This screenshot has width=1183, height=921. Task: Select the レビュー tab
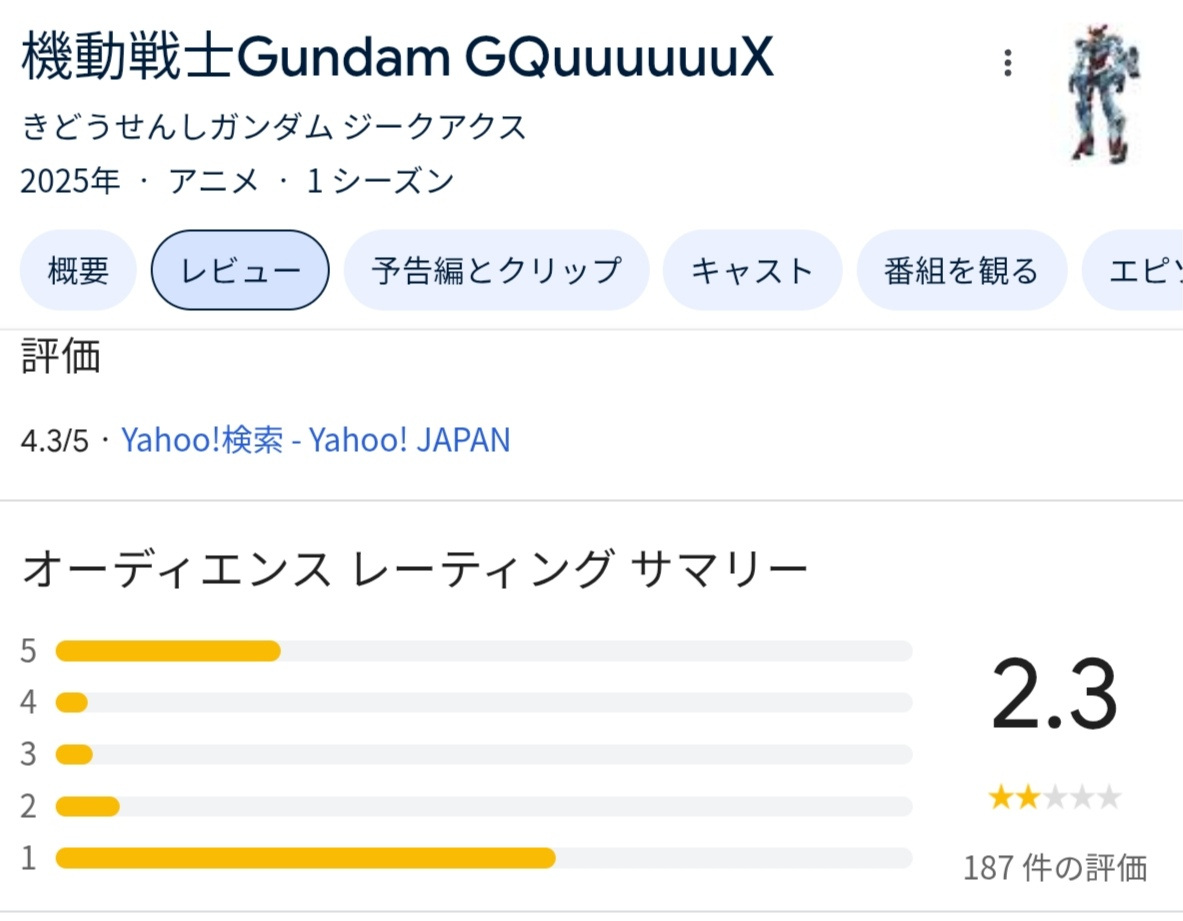[x=240, y=270]
